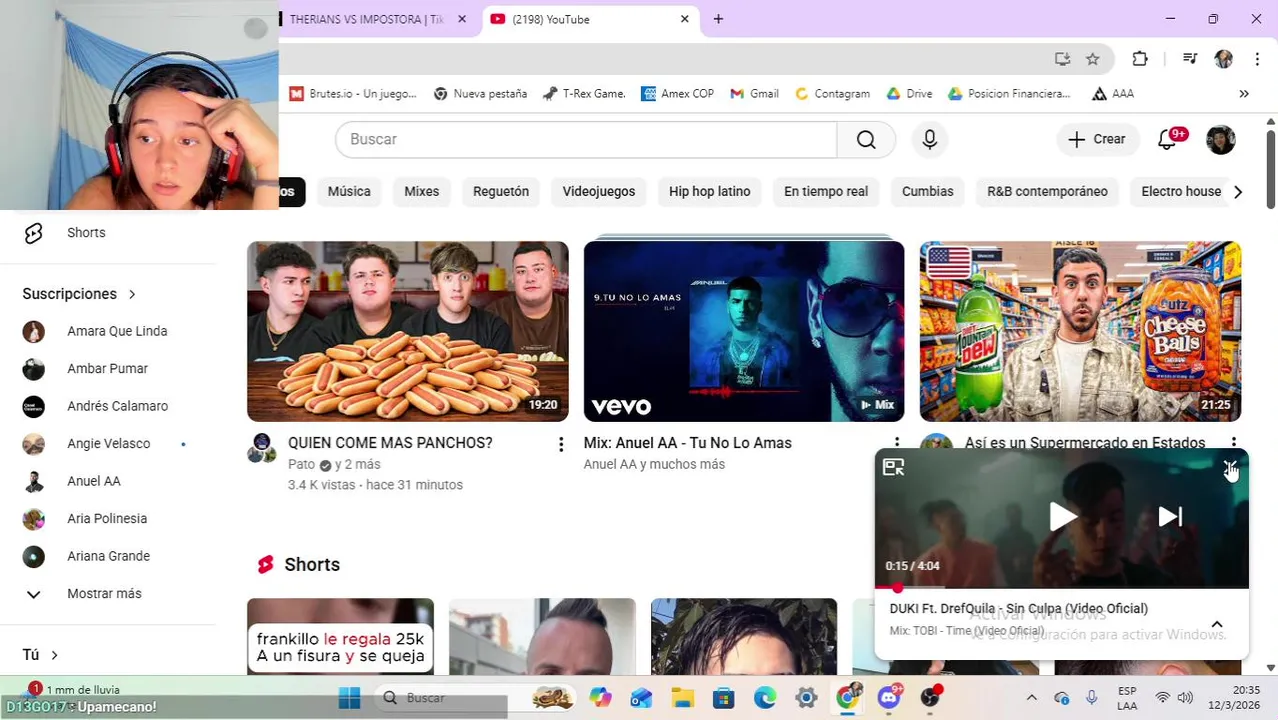This screenshot has height=720, width=1278.
Task: Open the supermarket Mountain Dew video thumbnail
Action: pos(1081,331)
